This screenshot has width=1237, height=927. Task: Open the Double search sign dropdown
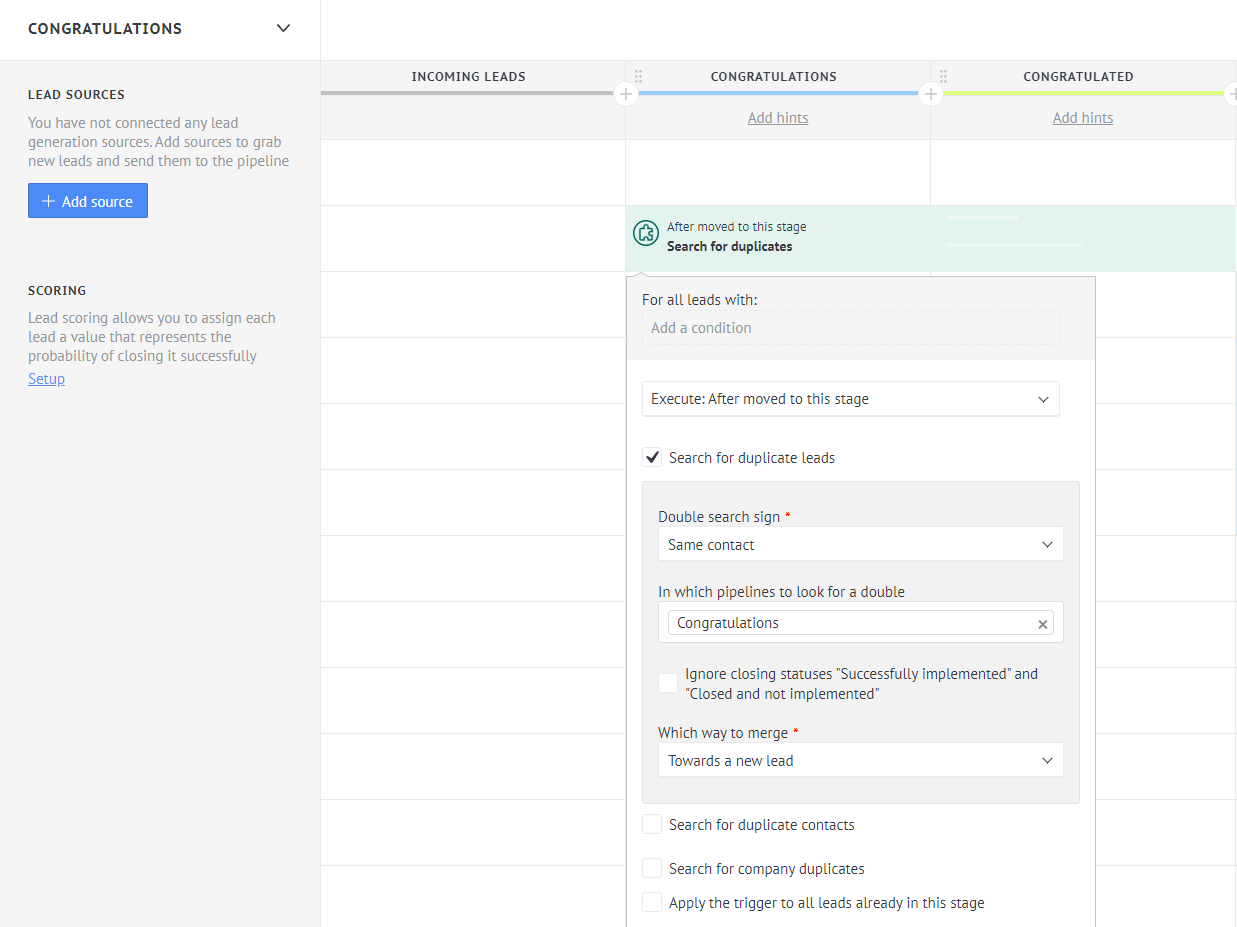860,545
